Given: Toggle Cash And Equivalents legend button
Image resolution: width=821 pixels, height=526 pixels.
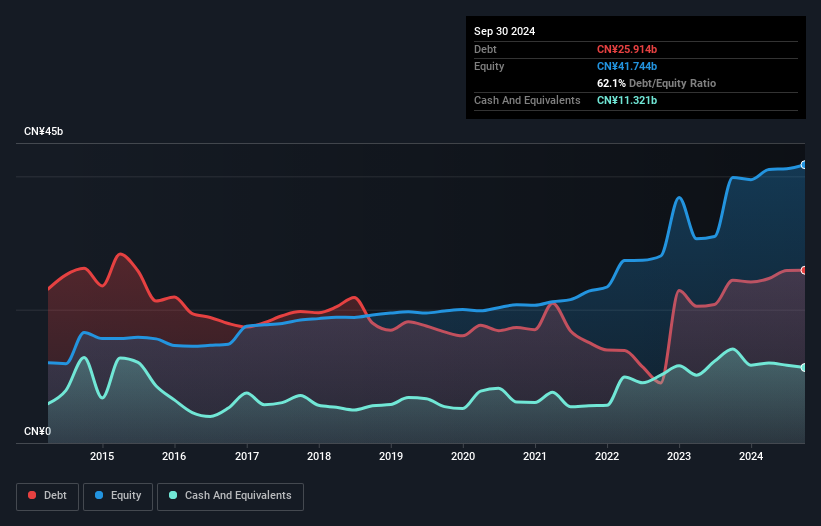Looking at the screenshot, I should [230, 496].
